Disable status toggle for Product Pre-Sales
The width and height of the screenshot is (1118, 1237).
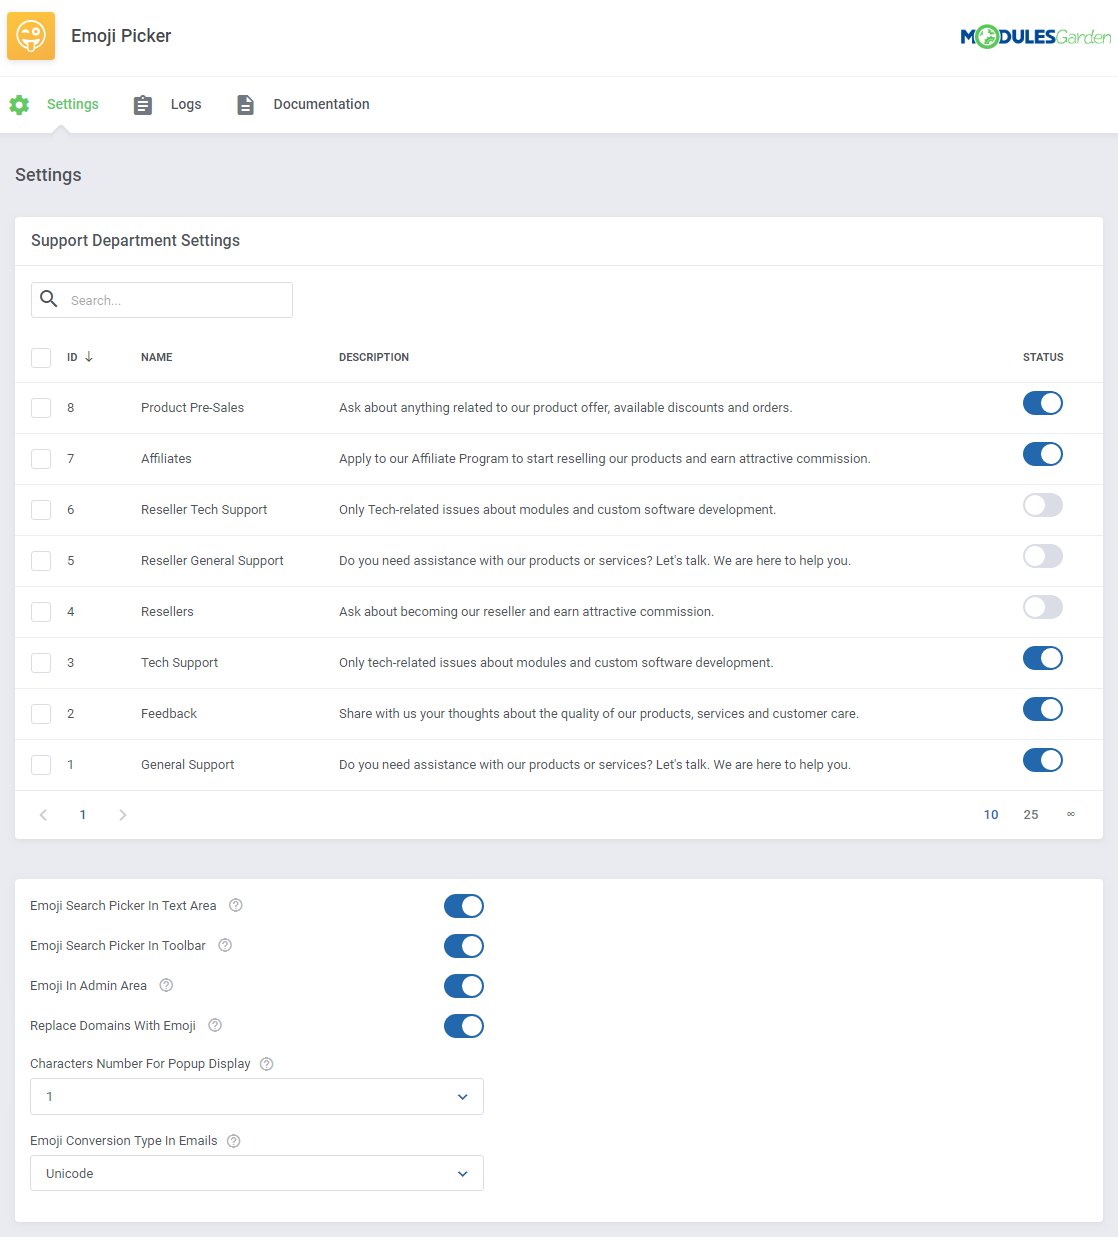click(x=1043, y=403)
